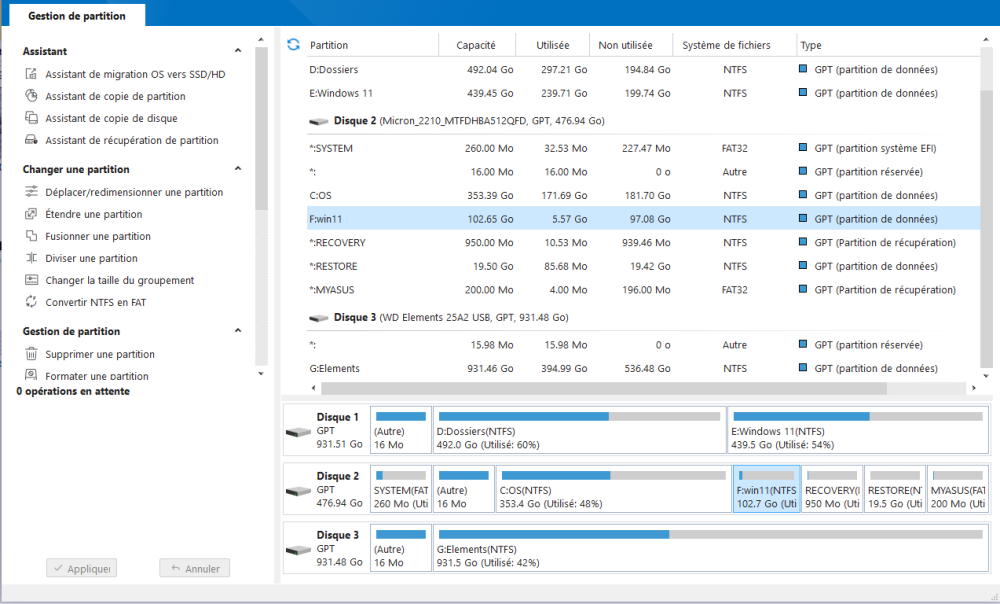
Task: Click the blue type square of *:SYSTEM row
Action: pos(803,147)
